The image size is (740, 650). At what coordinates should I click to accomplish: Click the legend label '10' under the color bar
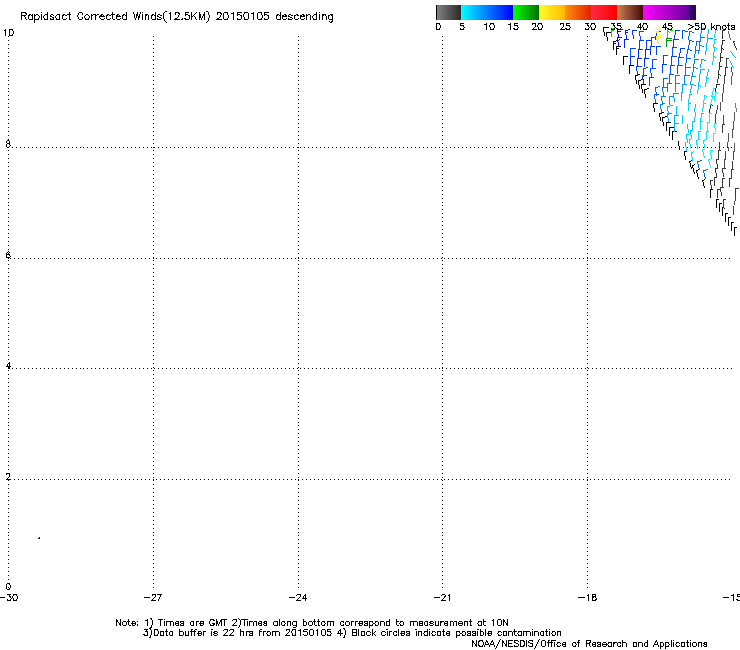pyautogui.click(x=489, y=27)
